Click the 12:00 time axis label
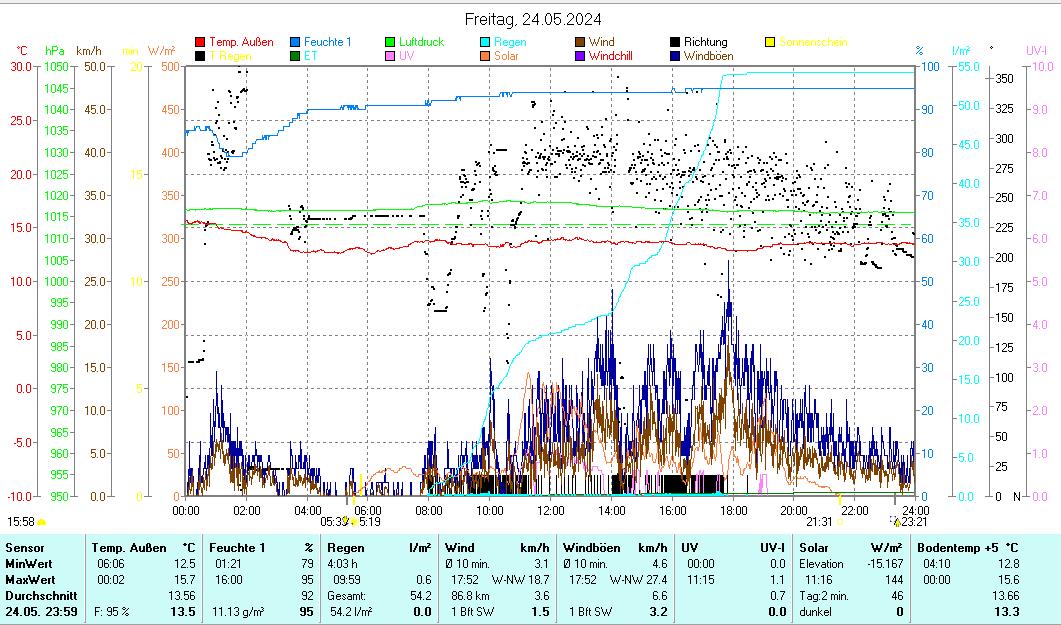This screenshot has height=625, width=1061. click(551, 510)
